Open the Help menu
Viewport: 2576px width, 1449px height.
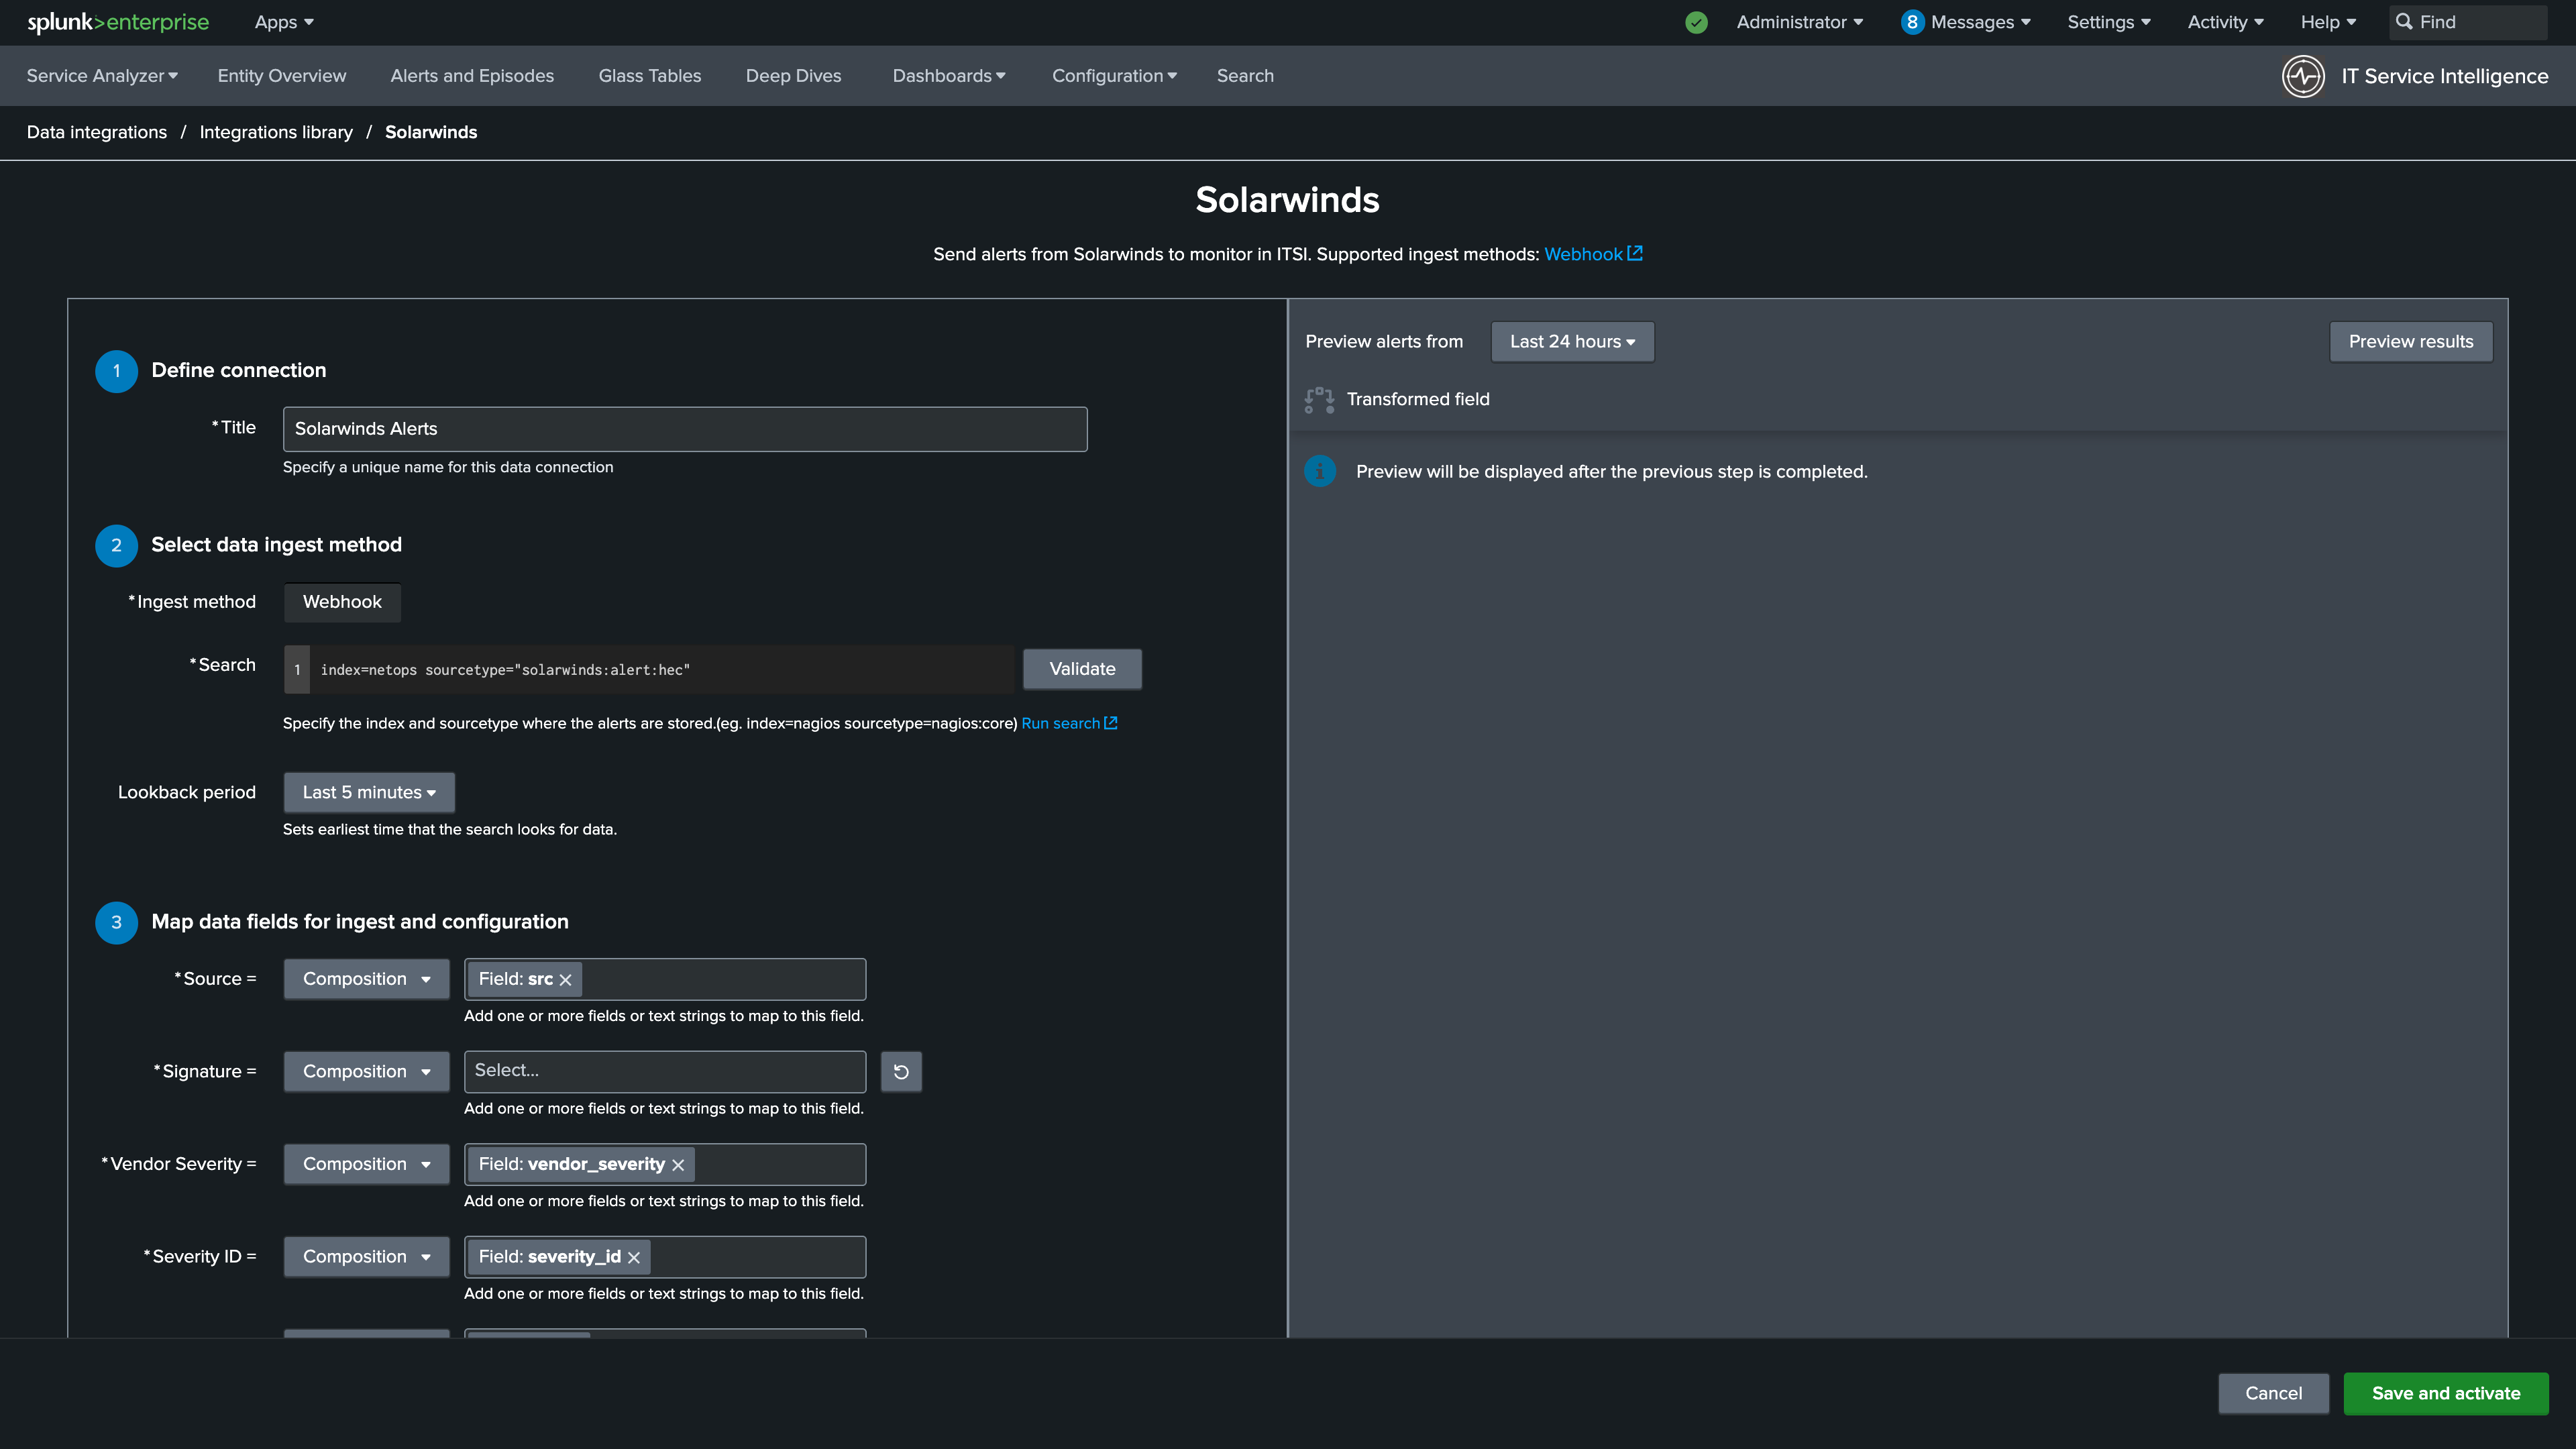pos(2329,22)
